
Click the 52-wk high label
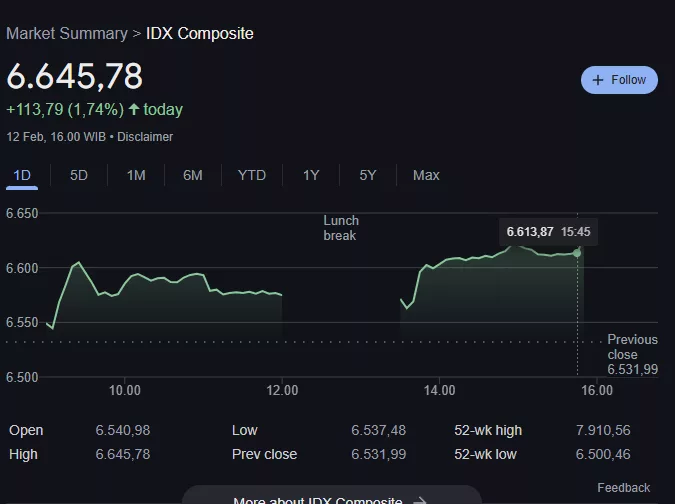(488, 430)
